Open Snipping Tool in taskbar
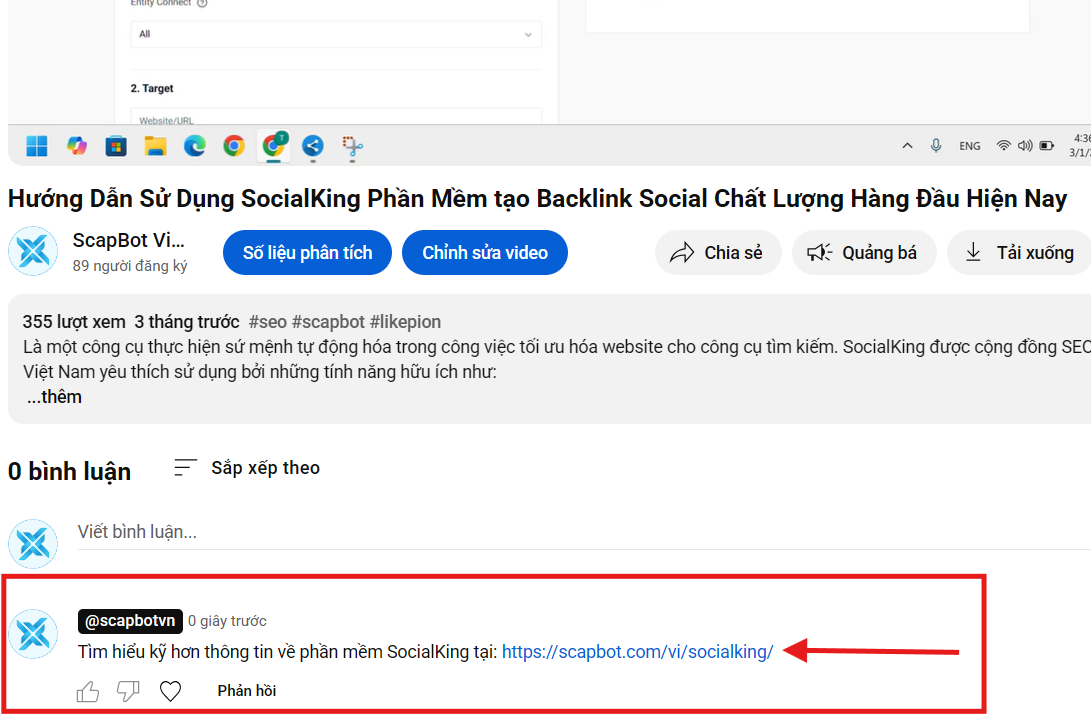The image size is (1091, 717). pyautogui.click(x=352, y=146)
